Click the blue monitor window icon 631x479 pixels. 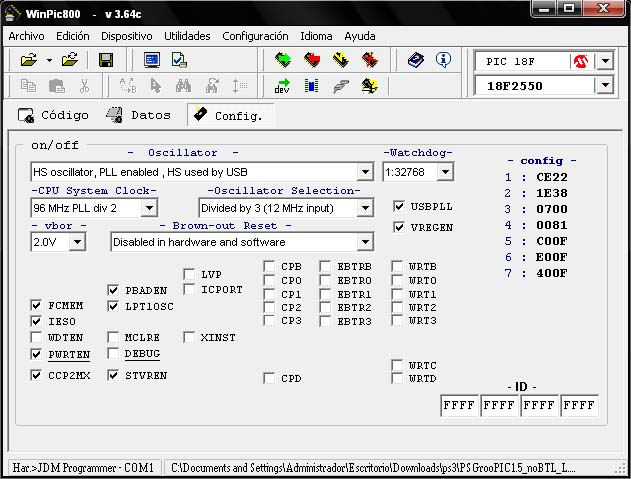pyautogui.click(x=152, y=60)
